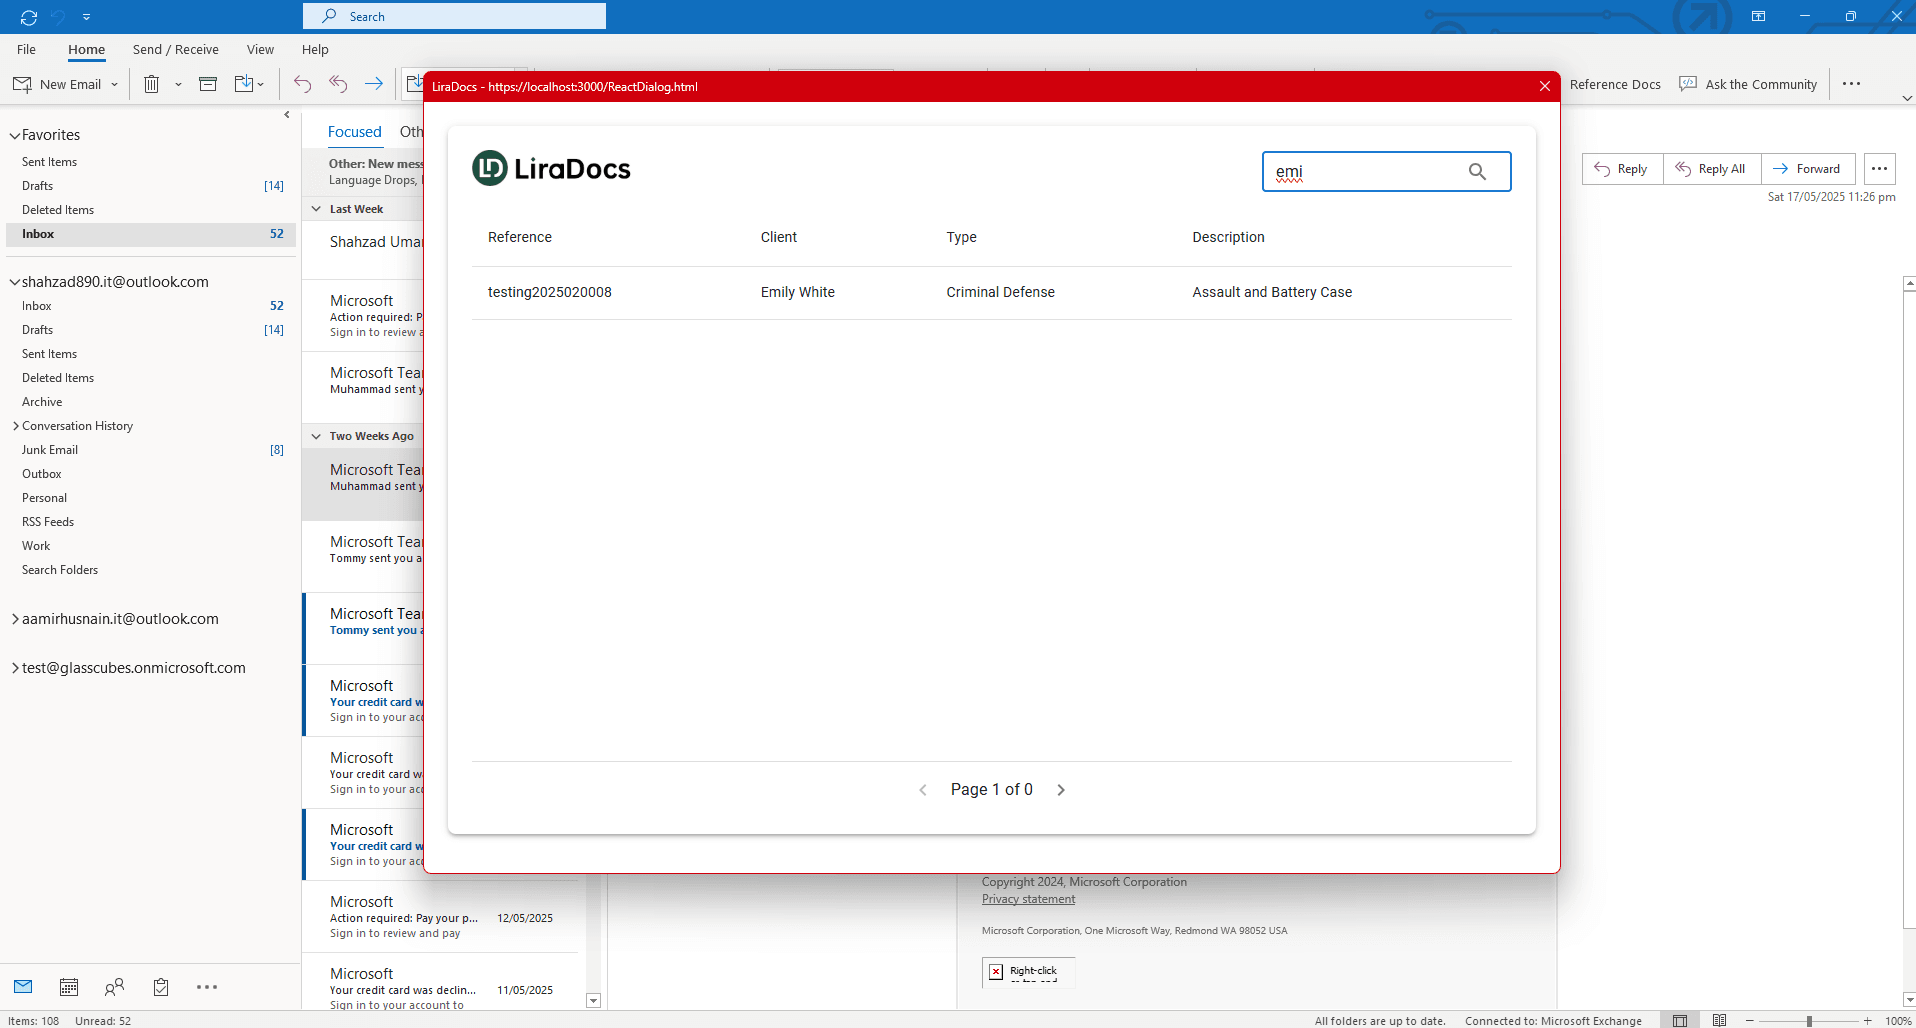This screenshot has width=1916, height=1028.
Task: Open reading pane more actions ellipsis
Action: [1880, 169]
